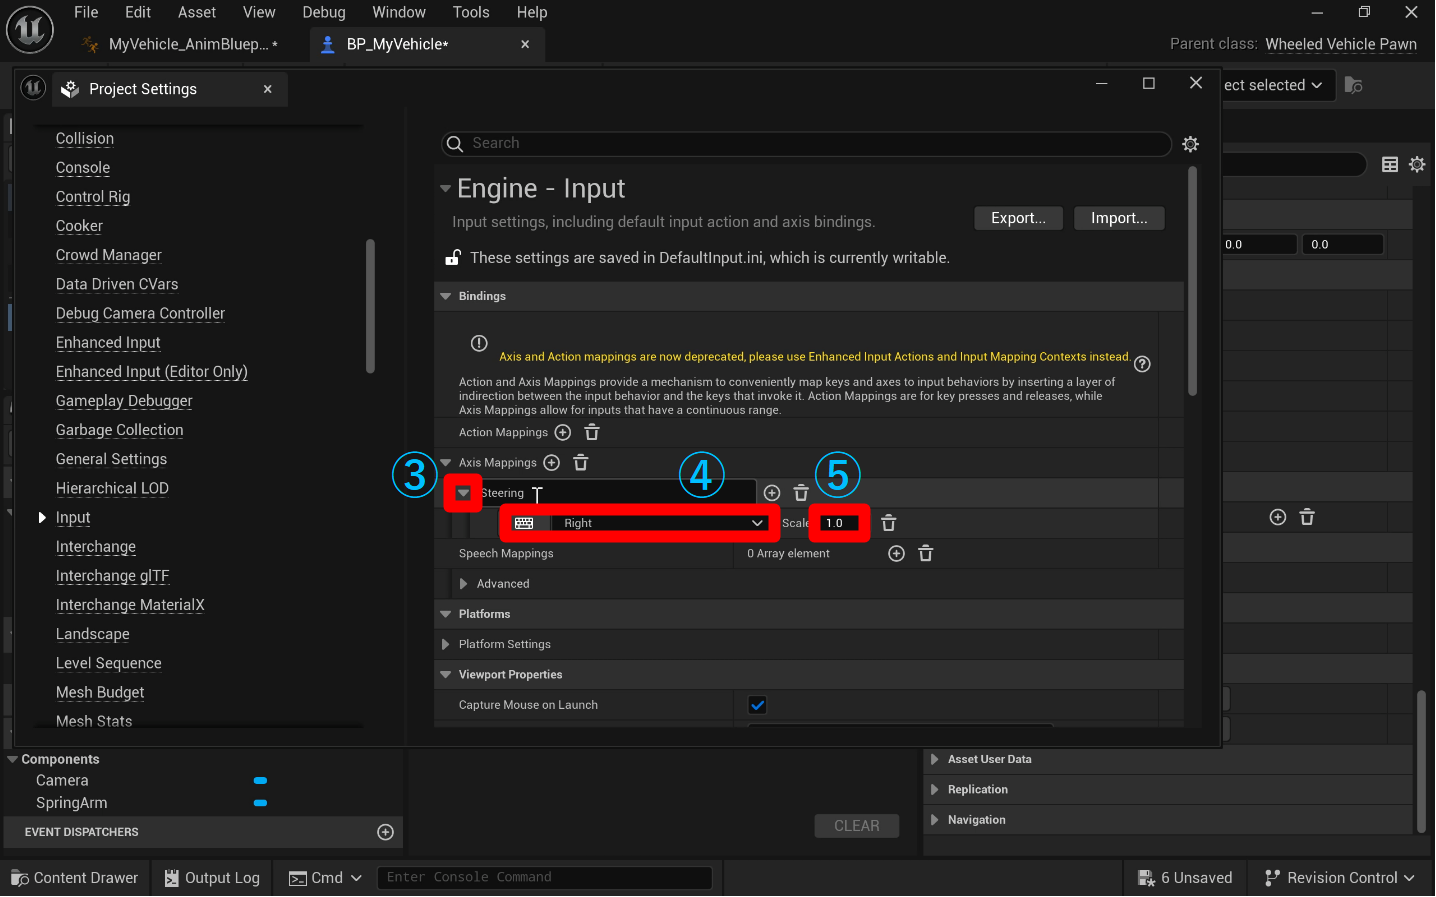This screenshot has width=1436, height=897.
Task: Add a new Event Dispatcher
Action: tap(385, 832)
